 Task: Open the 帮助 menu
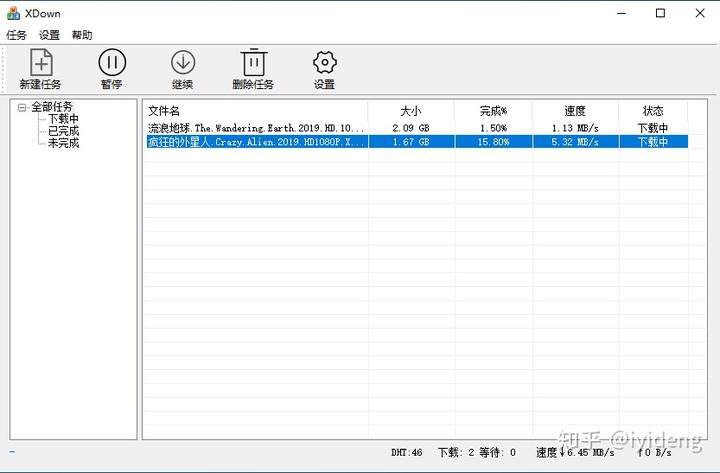pos(82,35)
